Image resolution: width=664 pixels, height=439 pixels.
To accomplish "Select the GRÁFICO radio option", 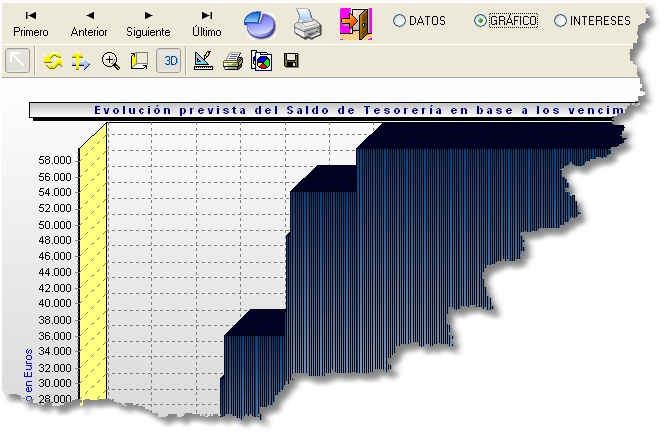I will pyautogui.click(x=506, y=20).
